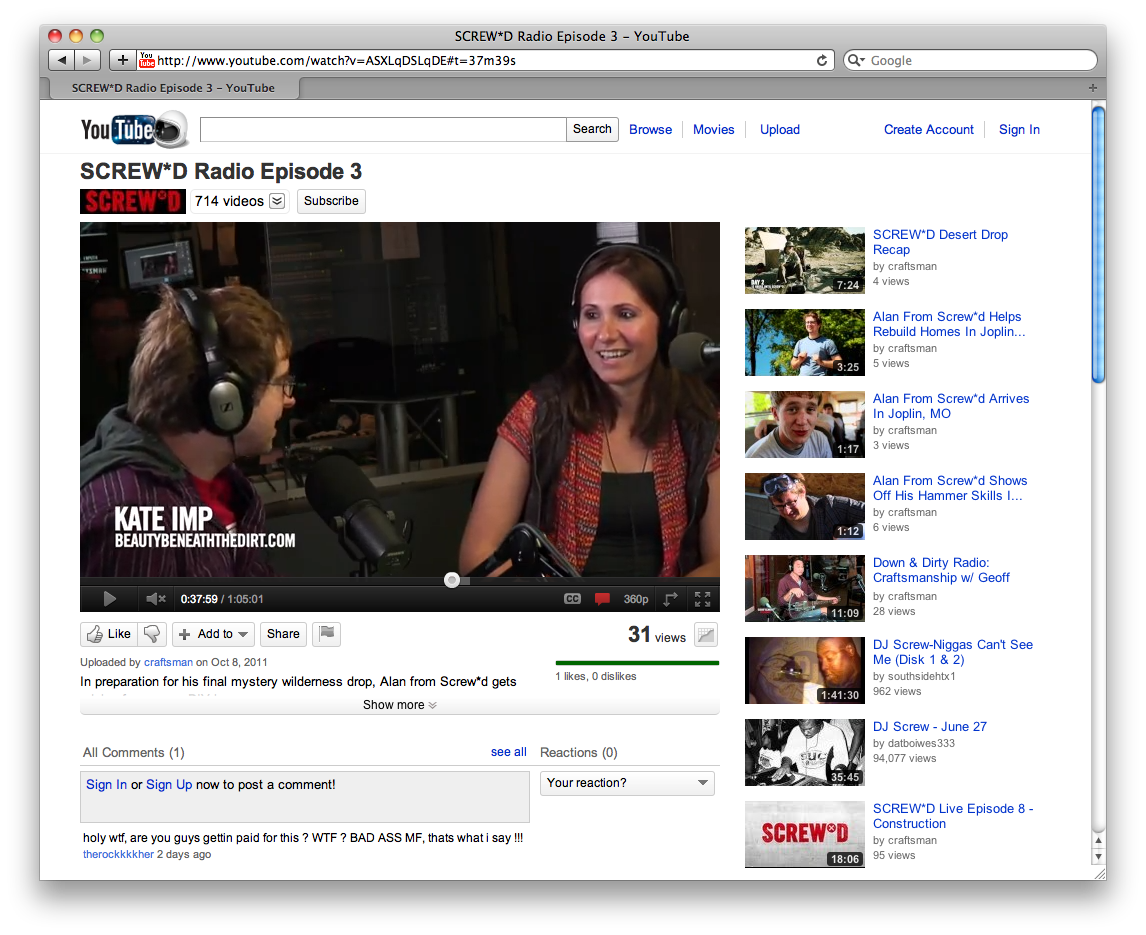Click Sign Up link in comment box
Image resolution: width=1146 pixels, height=935 pixels.
click(169, 784)
